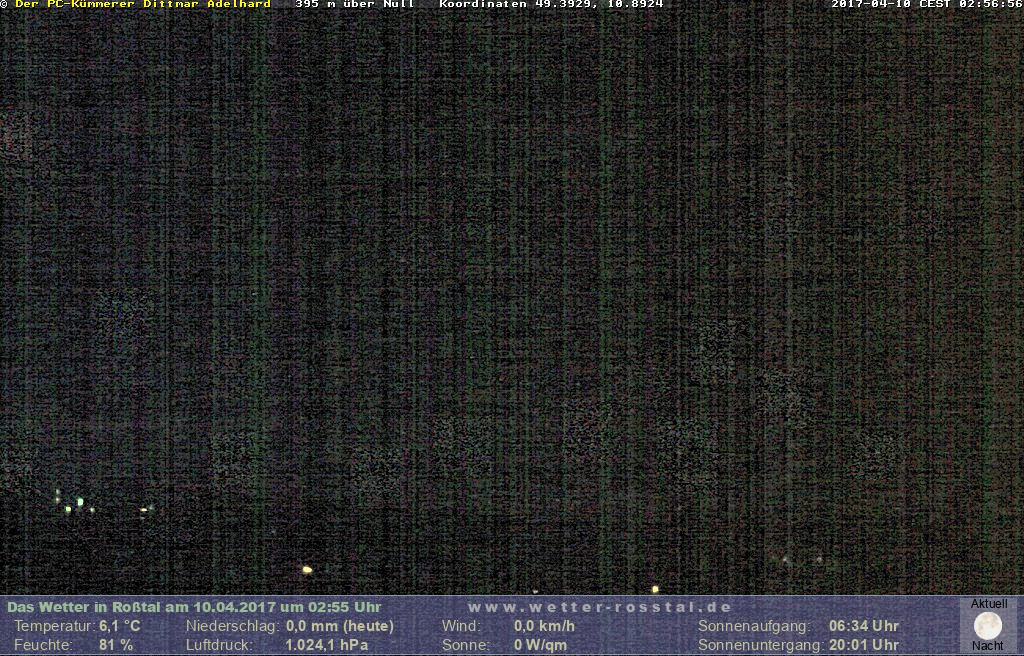
Task: Click the 'Der PC-Kümmerer Dittmar Adelhard' credit
Action: pyautogui.click(x=143, y=4)
